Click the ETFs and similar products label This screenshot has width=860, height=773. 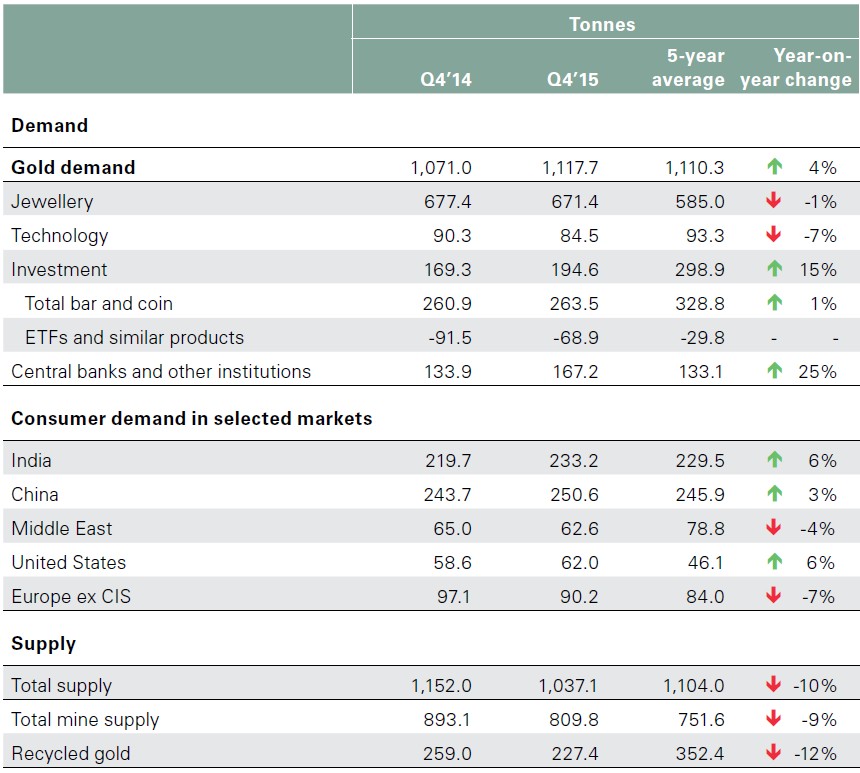(134, 337)
